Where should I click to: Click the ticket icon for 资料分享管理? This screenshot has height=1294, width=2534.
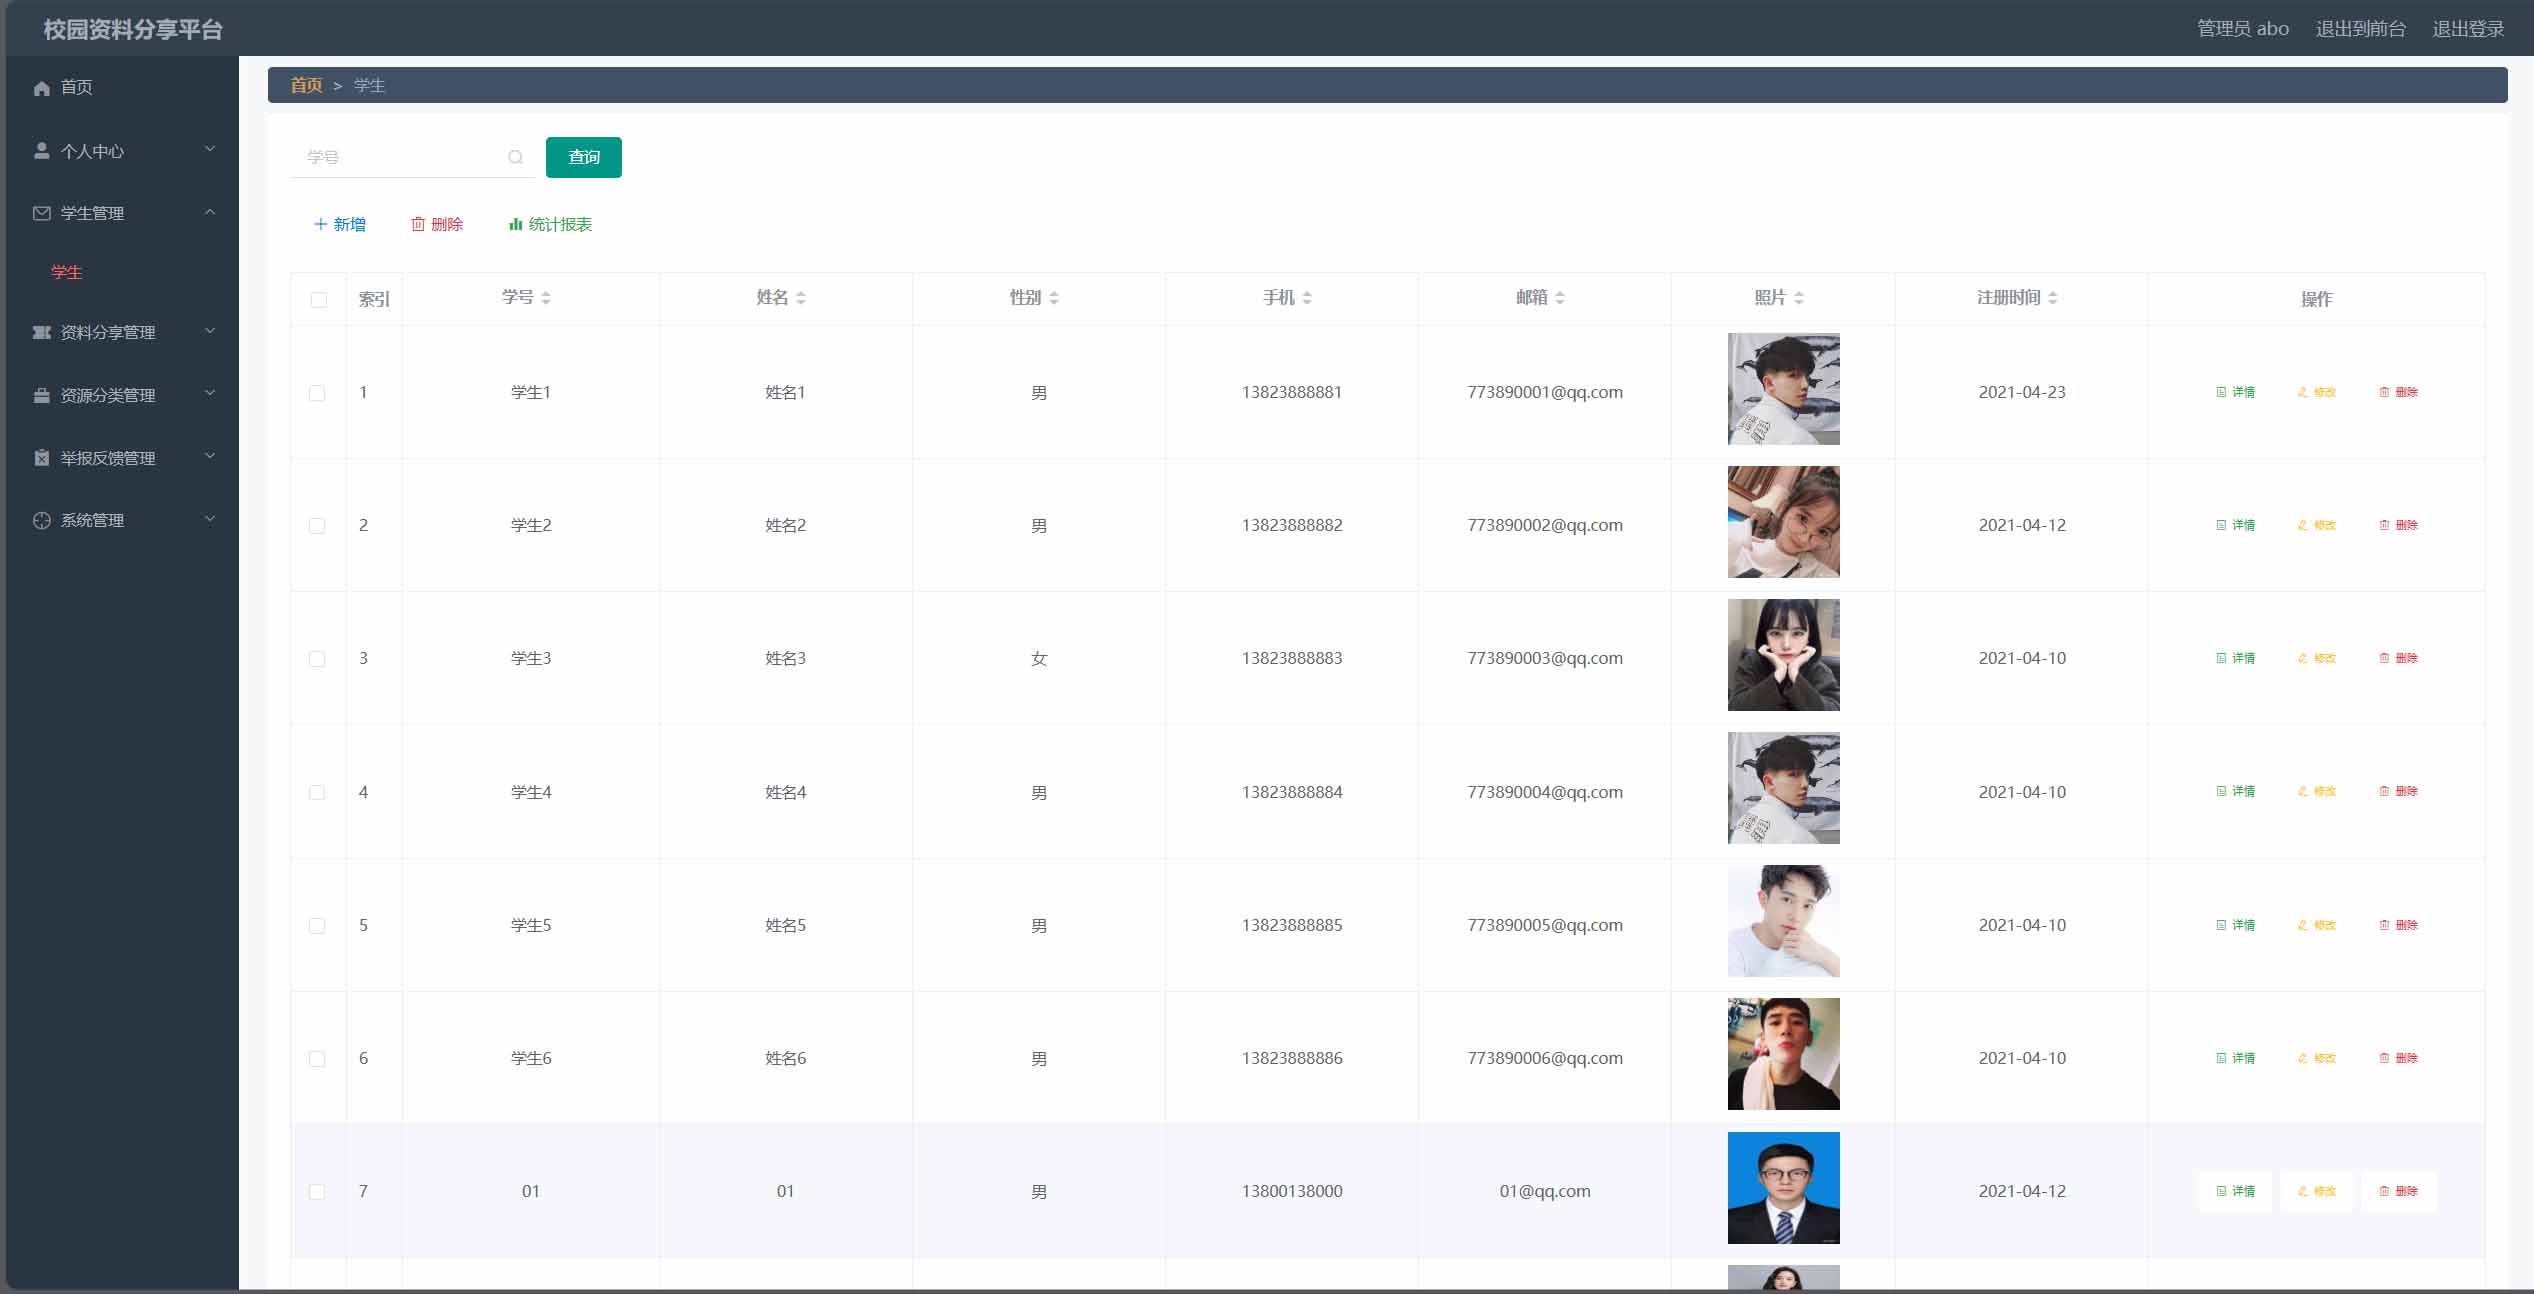(x=41, y=332)
